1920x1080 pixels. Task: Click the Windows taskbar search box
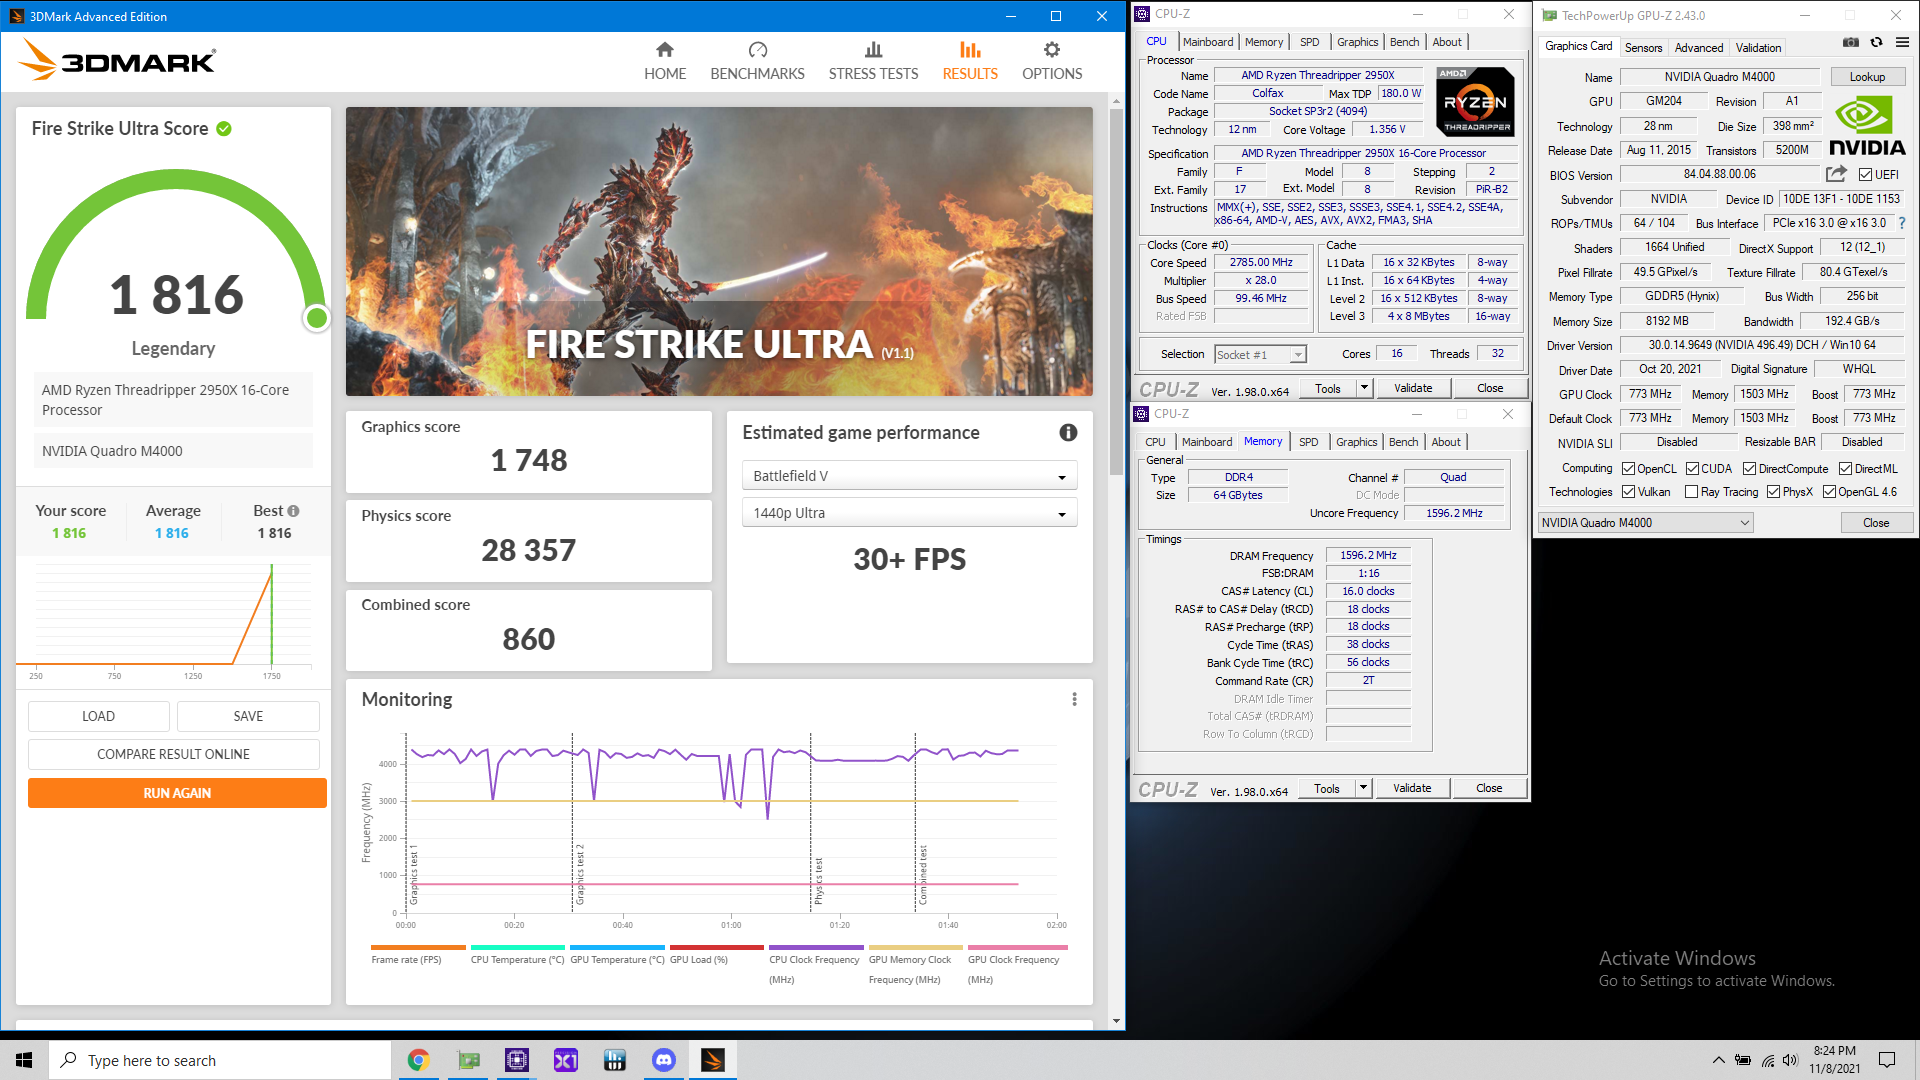click(220, 1060)
